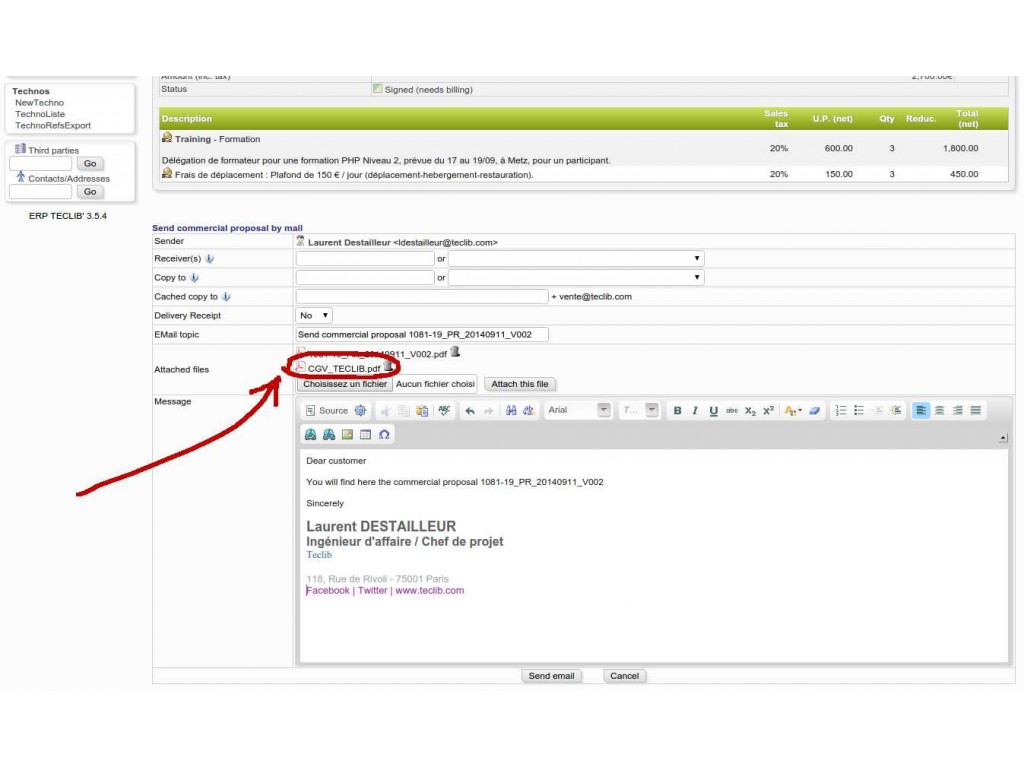Viewport: 1024px width, 768px height.
Task: Enable left text alignment
Action: (x=921, y=411)
